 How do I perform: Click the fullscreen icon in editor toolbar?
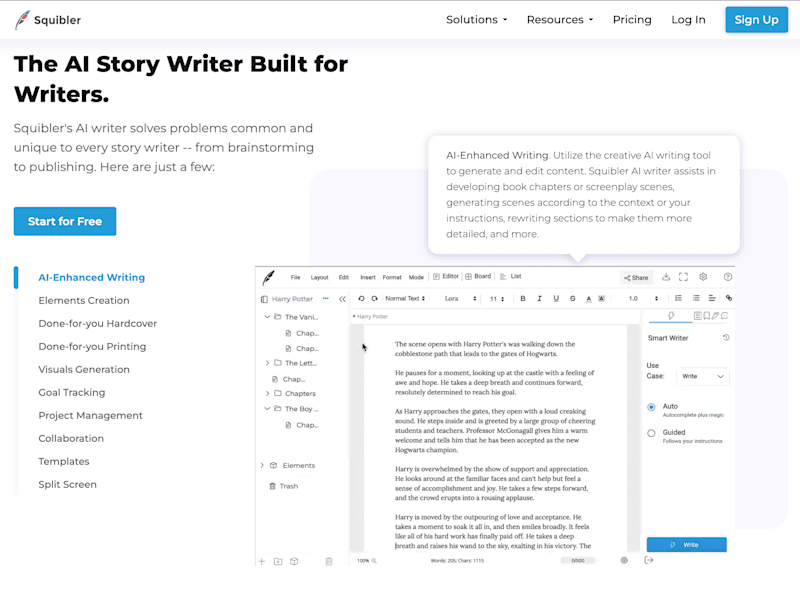(683, 277)
